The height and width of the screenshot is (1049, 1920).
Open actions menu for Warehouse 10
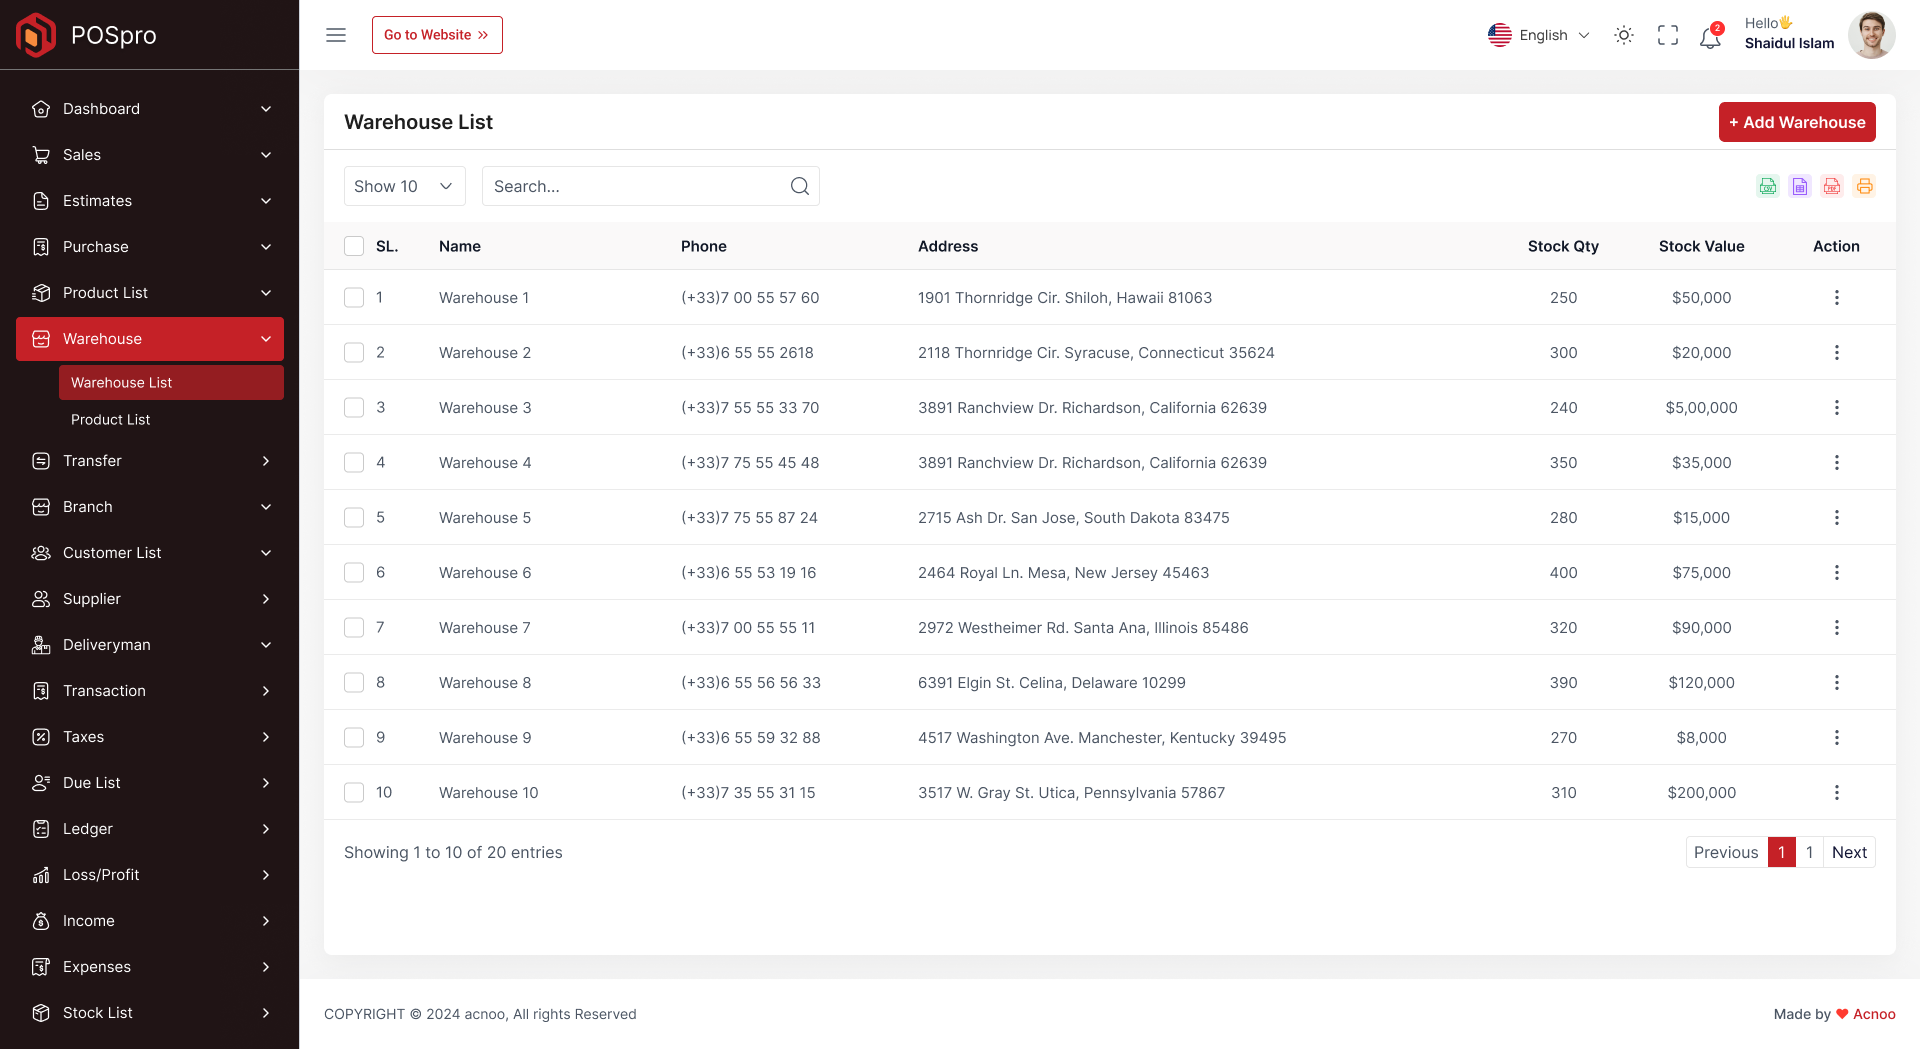pyautogui.click(x=1837, y=793)
